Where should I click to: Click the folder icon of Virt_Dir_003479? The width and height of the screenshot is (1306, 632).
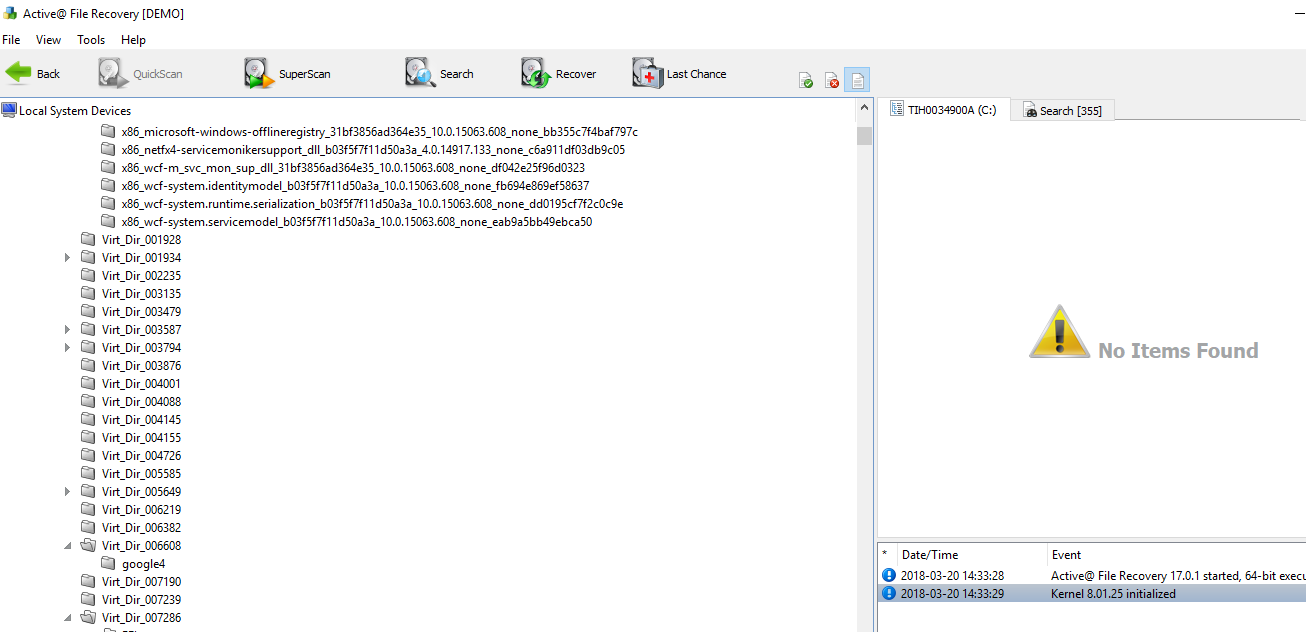pos(88,312)
